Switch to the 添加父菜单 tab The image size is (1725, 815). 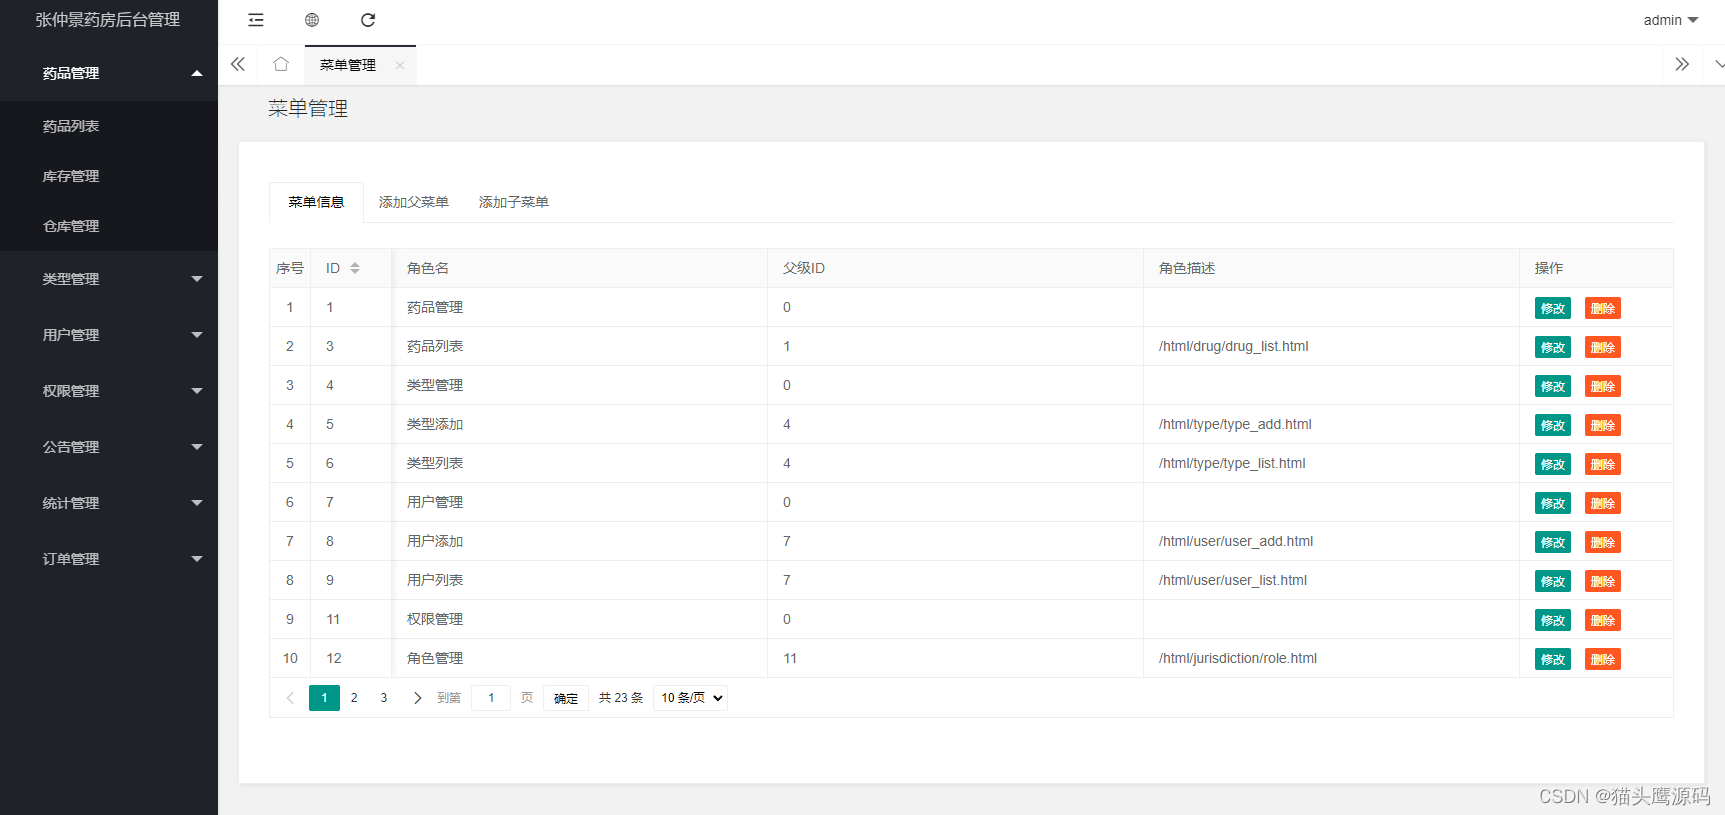414,202
